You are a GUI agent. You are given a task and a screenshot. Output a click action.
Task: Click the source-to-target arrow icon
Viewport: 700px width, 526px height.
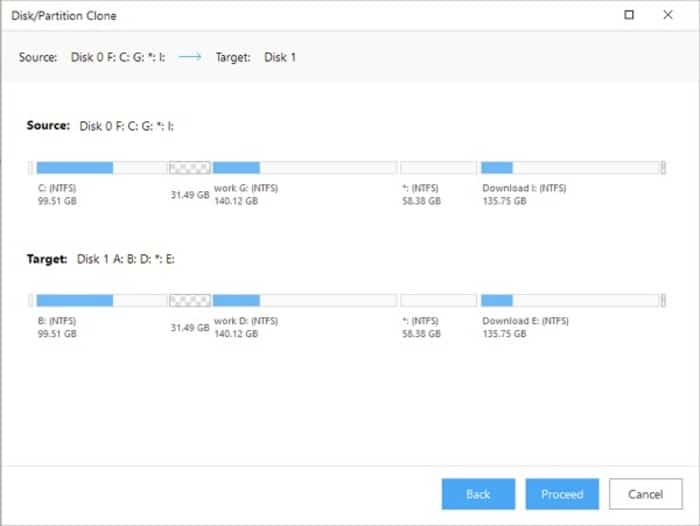coord(190,57)
